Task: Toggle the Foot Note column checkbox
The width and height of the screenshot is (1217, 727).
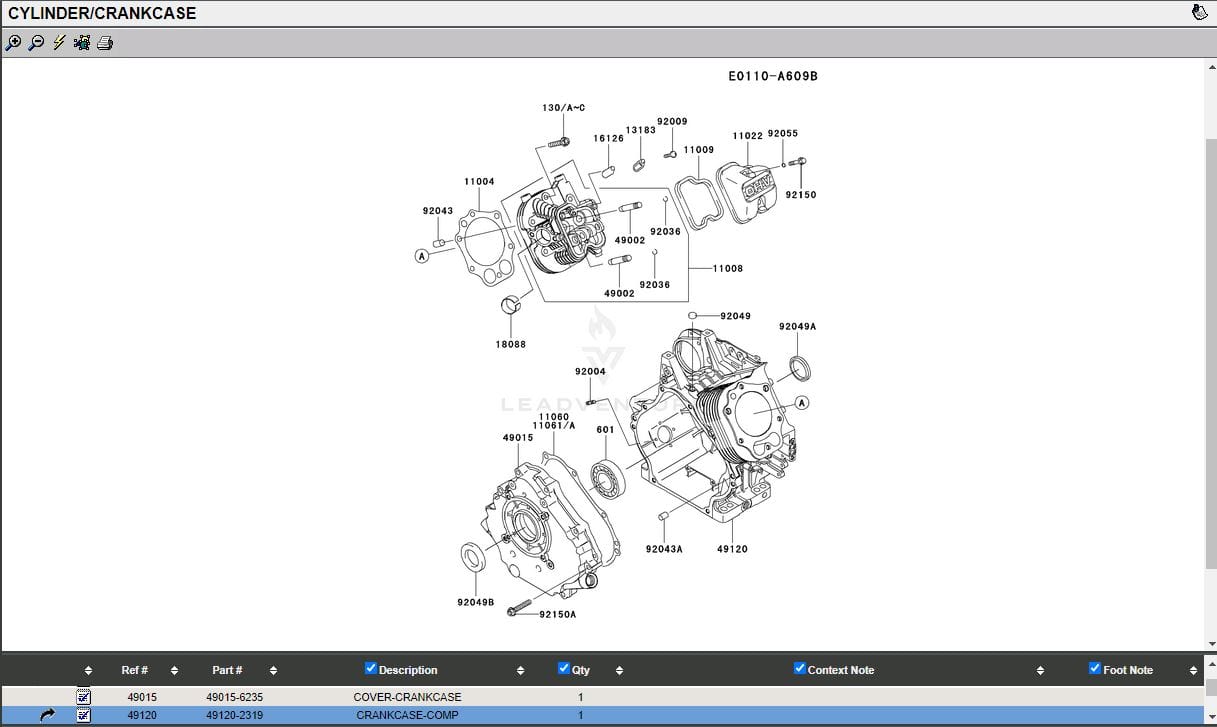Action: point(1095,669)
